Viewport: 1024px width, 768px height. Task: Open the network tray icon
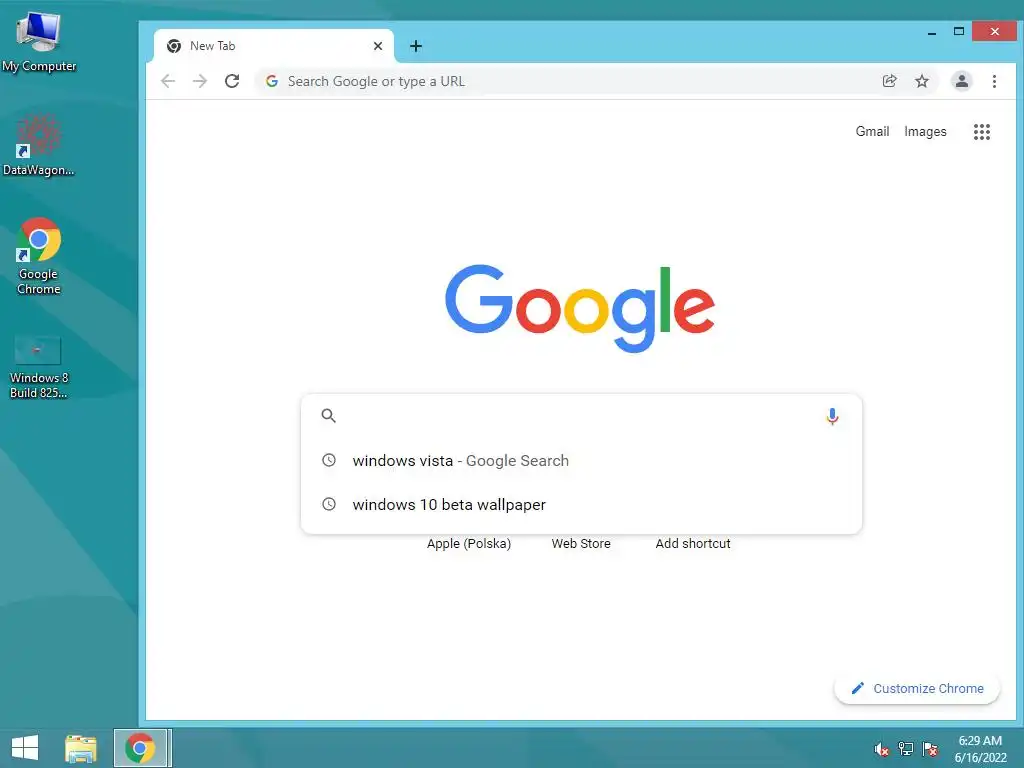(906, 749)
